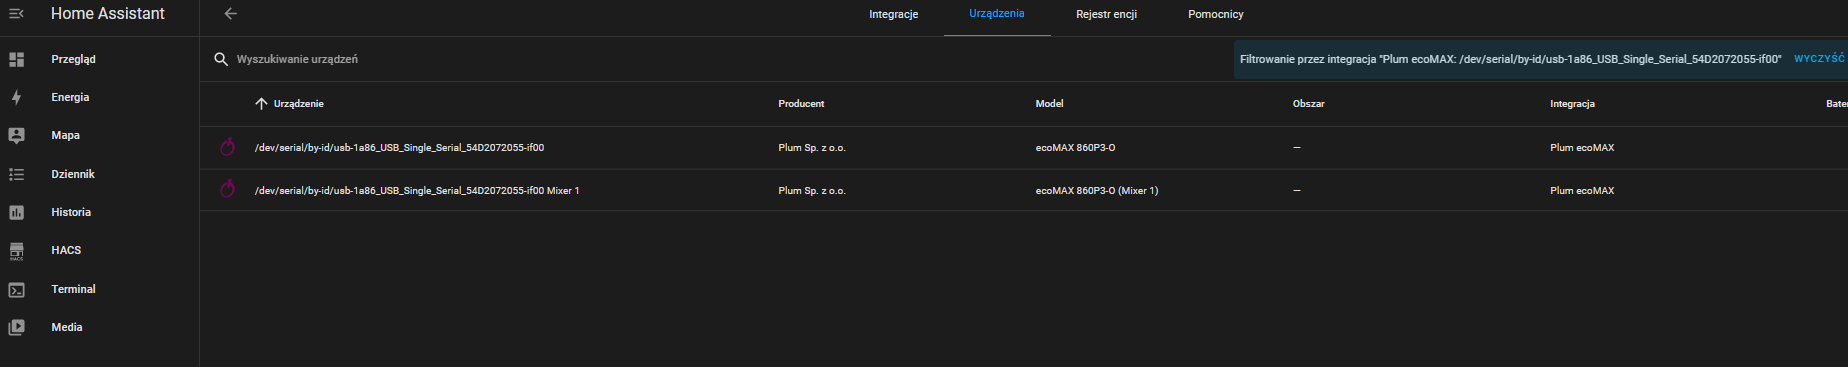
Task: Open the Terminal console icon
Action: (x=16, y=289)
